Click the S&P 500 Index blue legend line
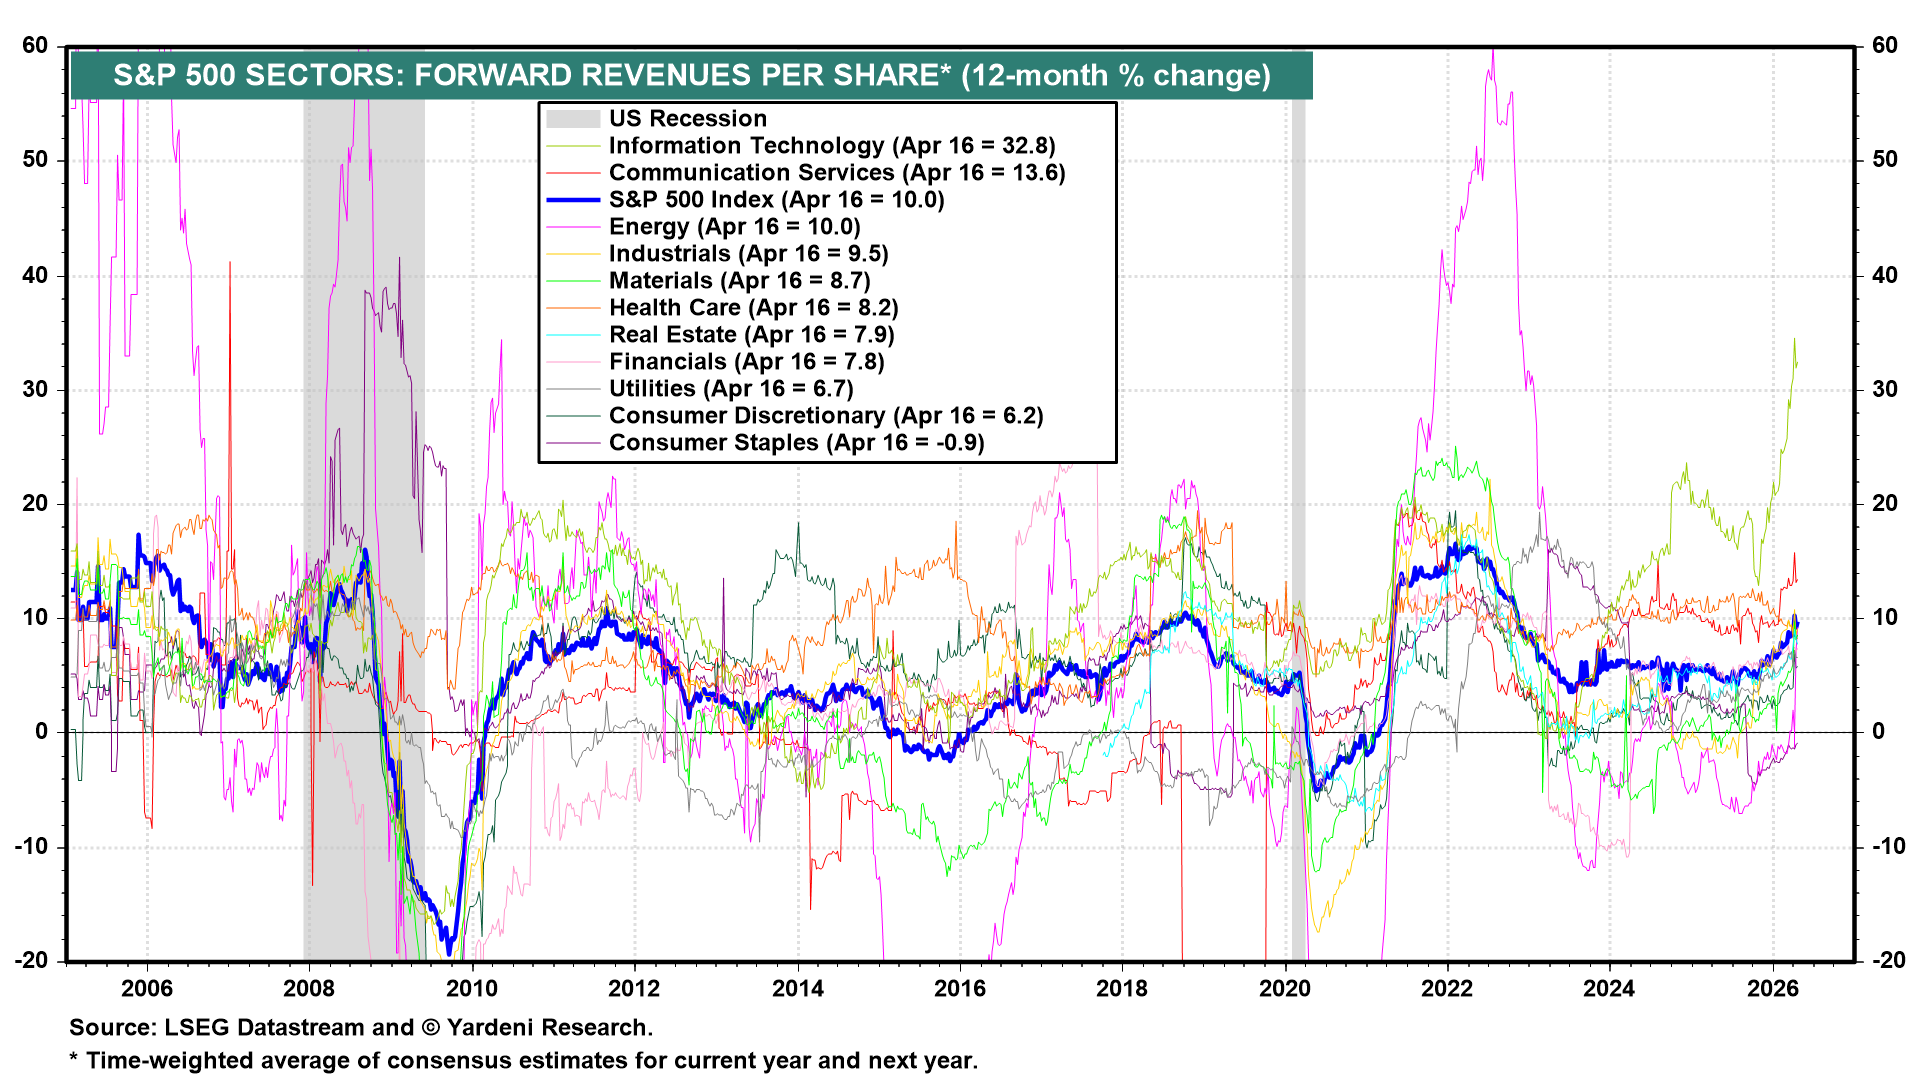 pos(573,200)
